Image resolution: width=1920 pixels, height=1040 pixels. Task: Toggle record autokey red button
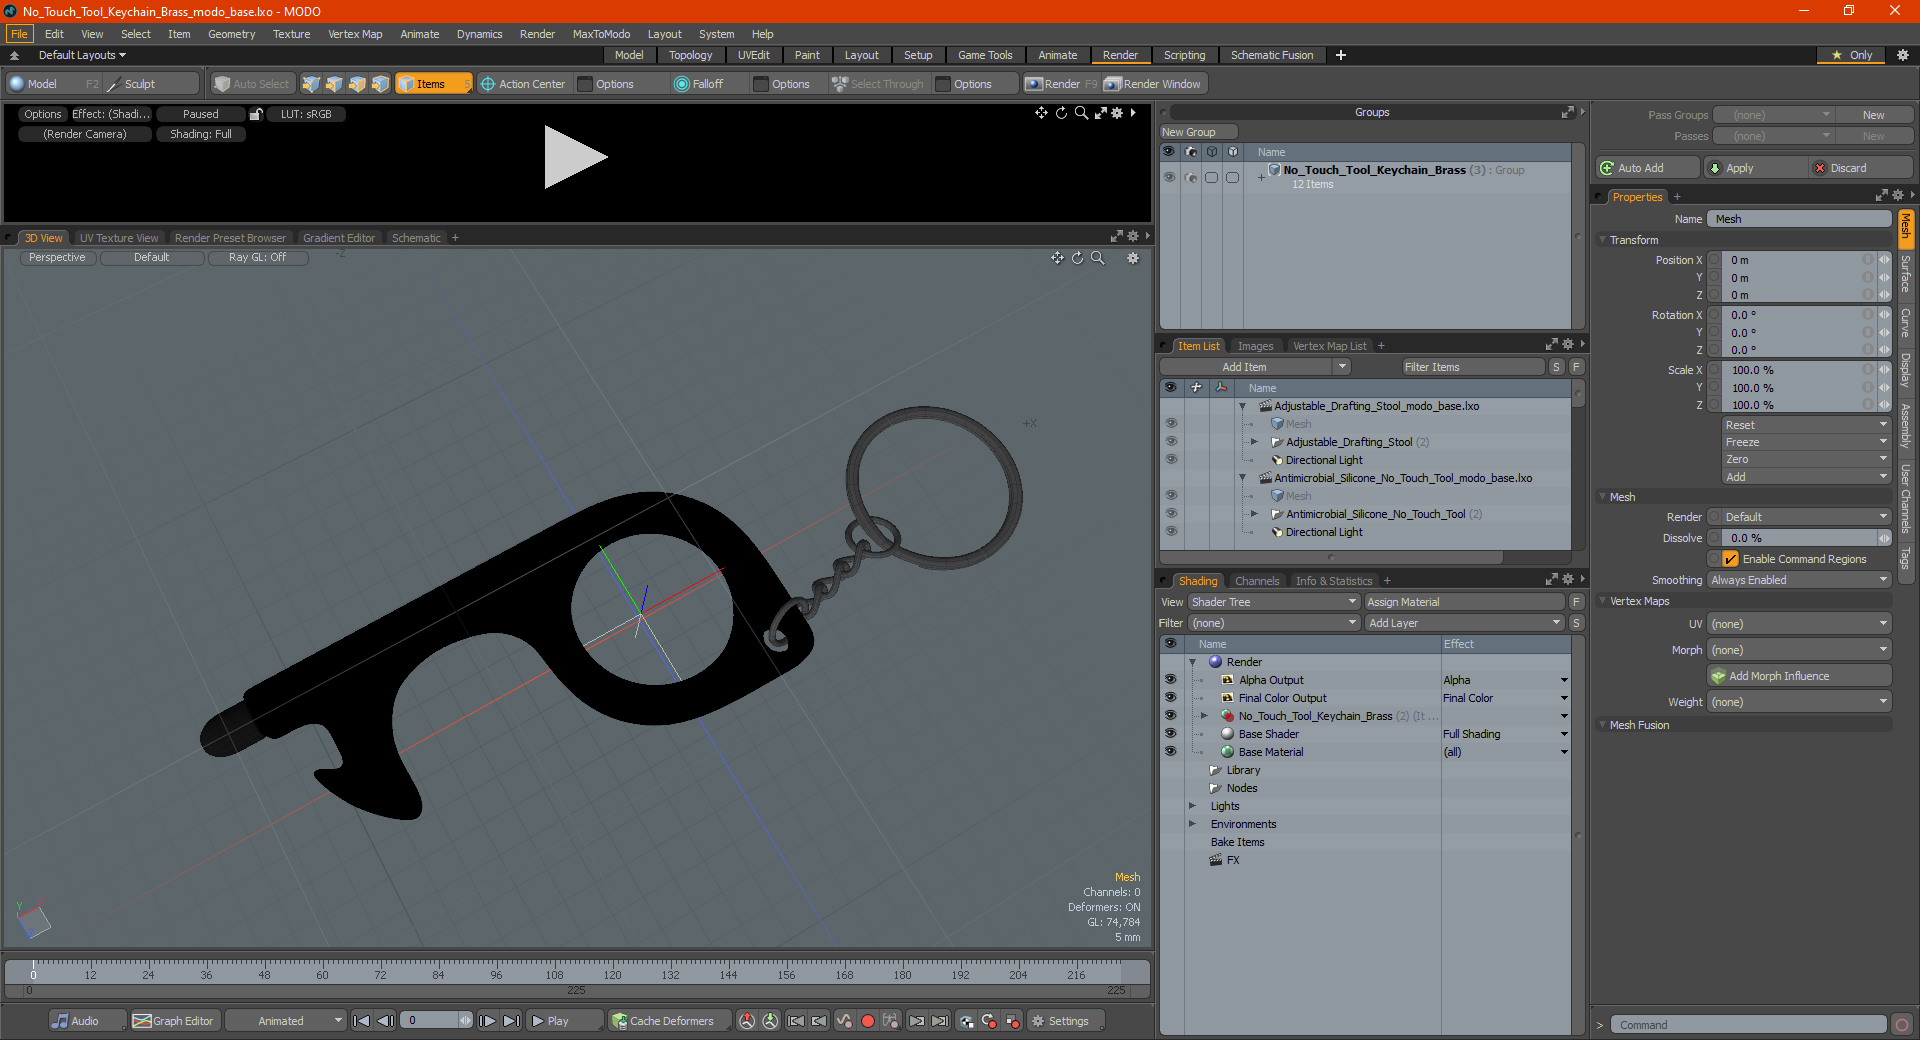868,1021
